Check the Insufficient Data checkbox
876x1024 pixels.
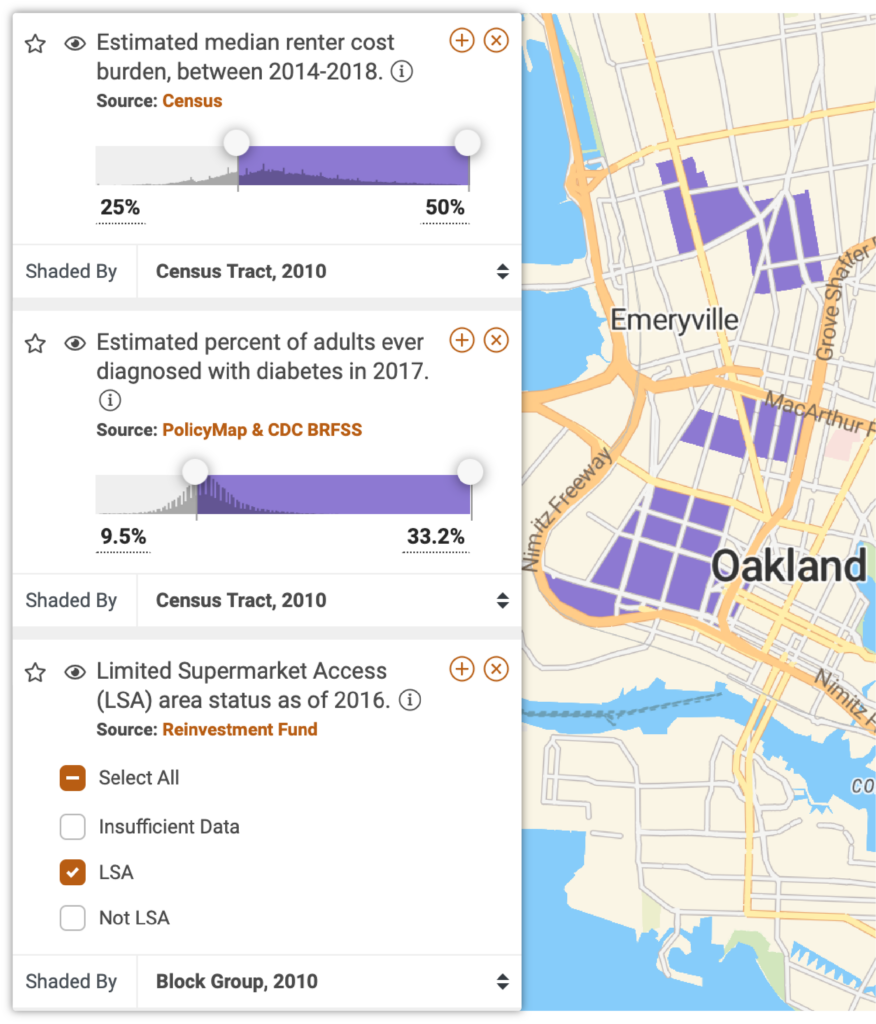(73, 827)
